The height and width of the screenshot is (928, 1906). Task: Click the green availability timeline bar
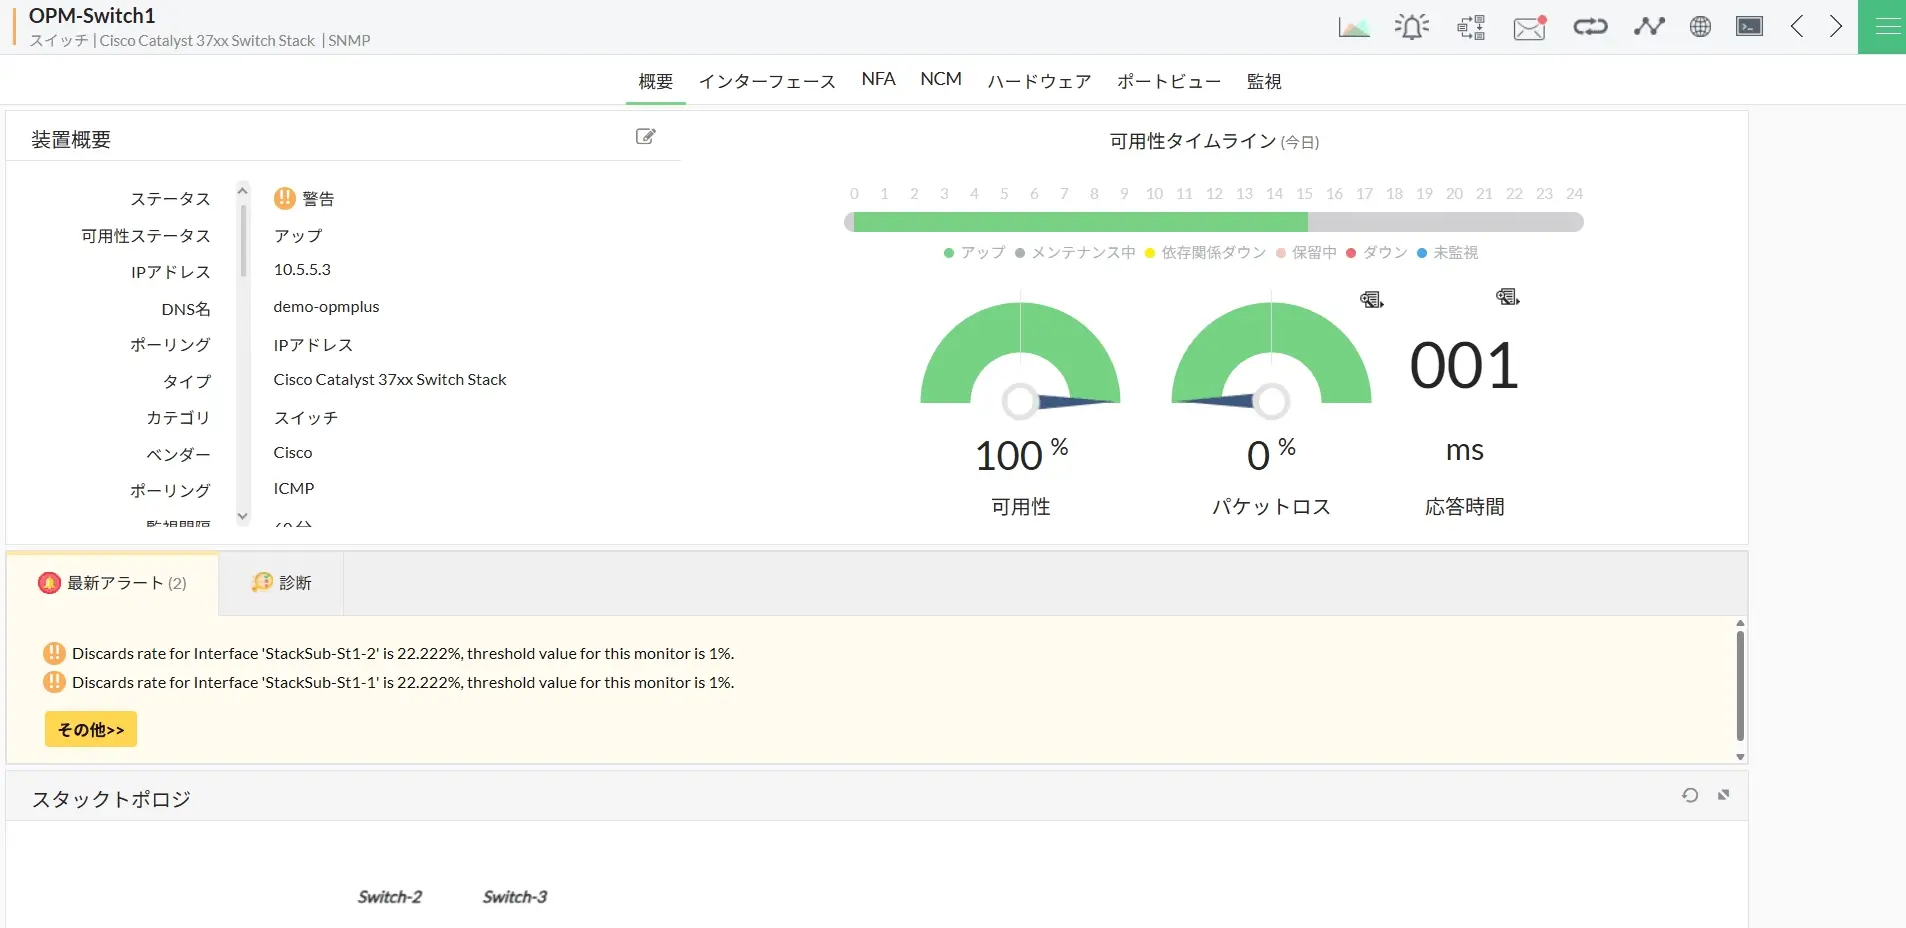[1080, 222]
